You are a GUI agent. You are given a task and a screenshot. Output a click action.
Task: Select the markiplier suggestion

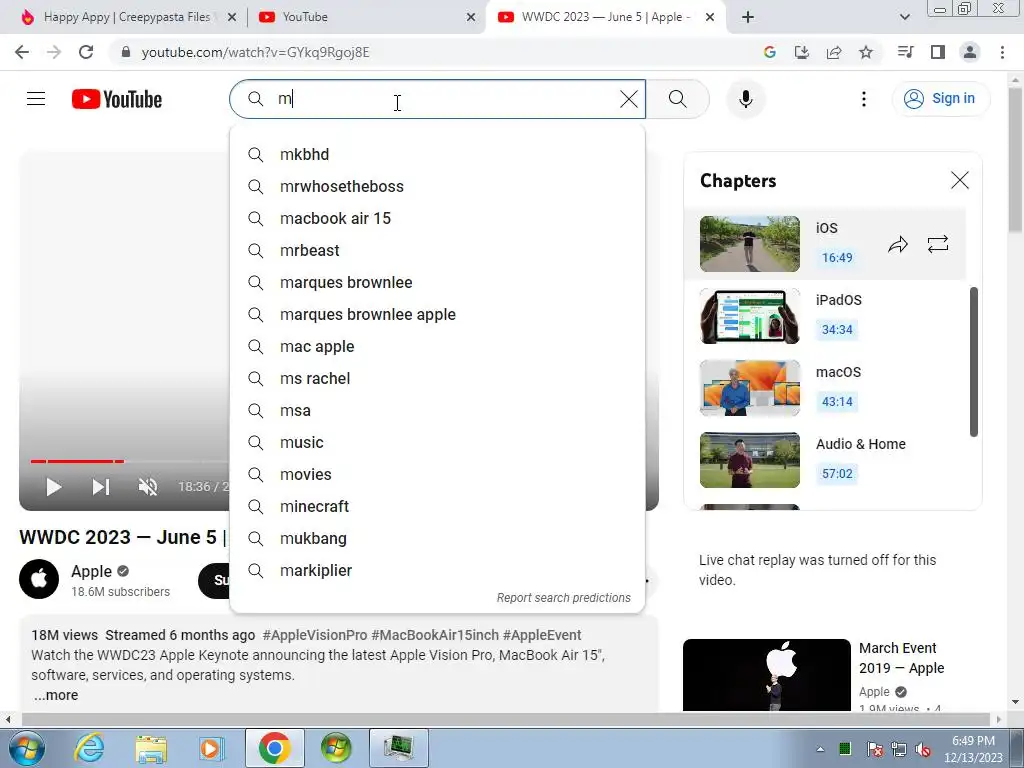tap(437, 570)
